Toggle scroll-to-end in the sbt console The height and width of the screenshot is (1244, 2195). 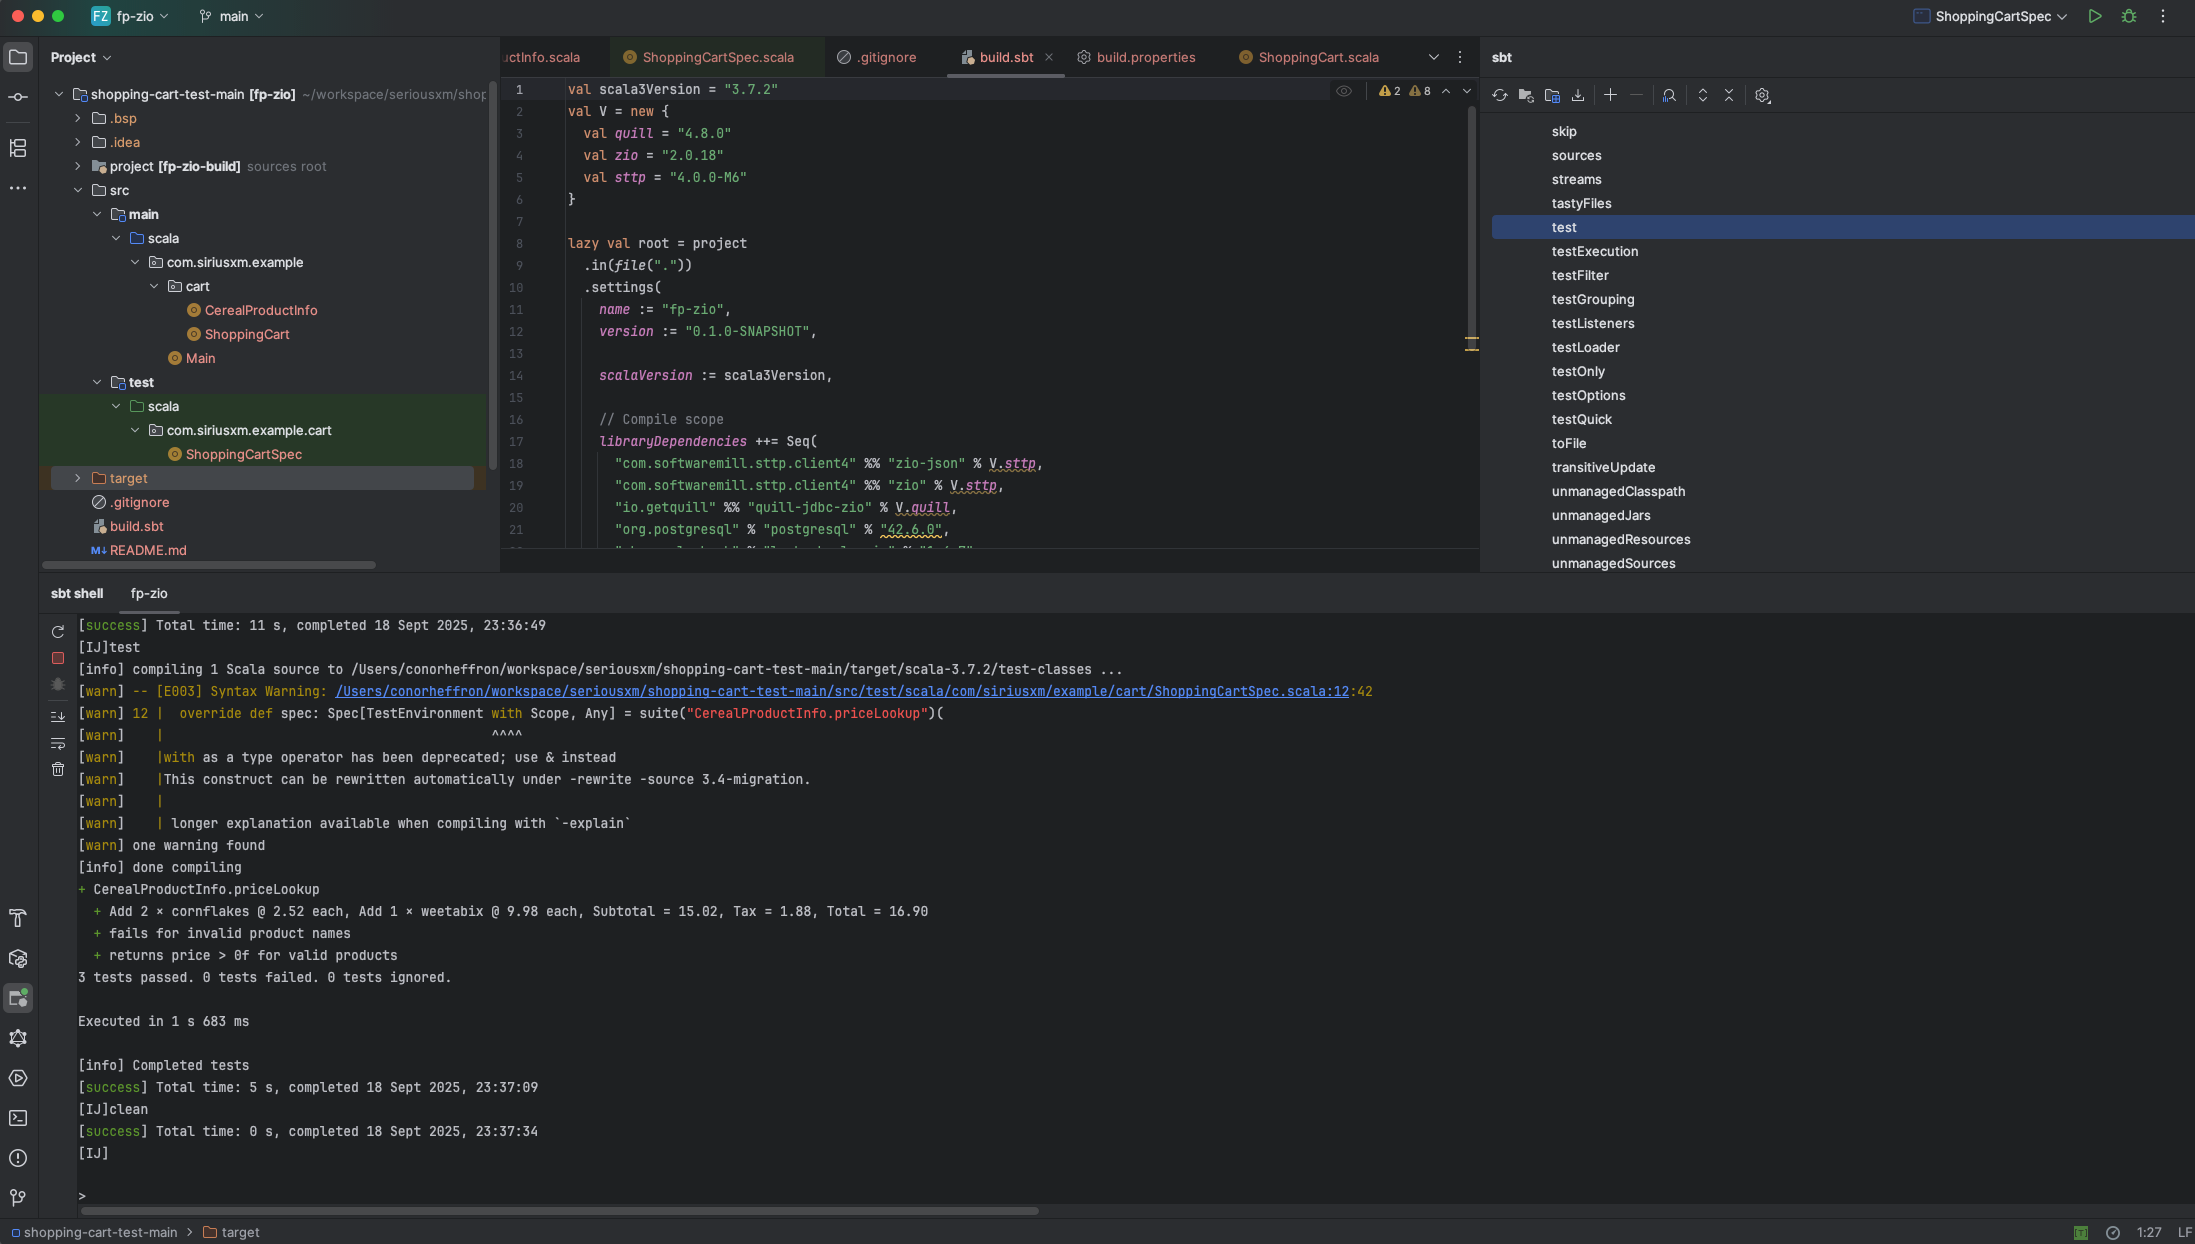[x=57, y=716]
